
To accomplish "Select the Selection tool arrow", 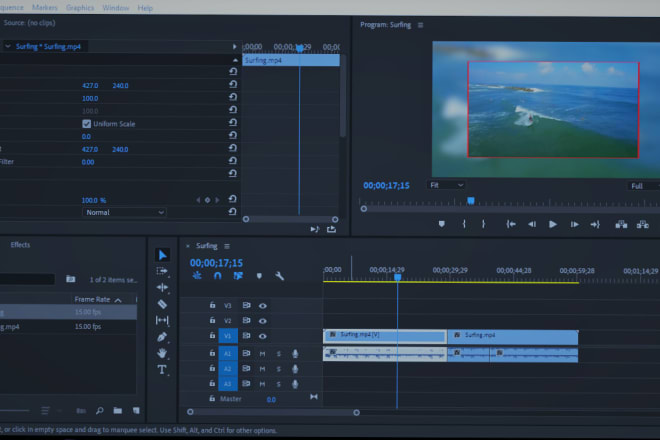I will pos(162,255).
